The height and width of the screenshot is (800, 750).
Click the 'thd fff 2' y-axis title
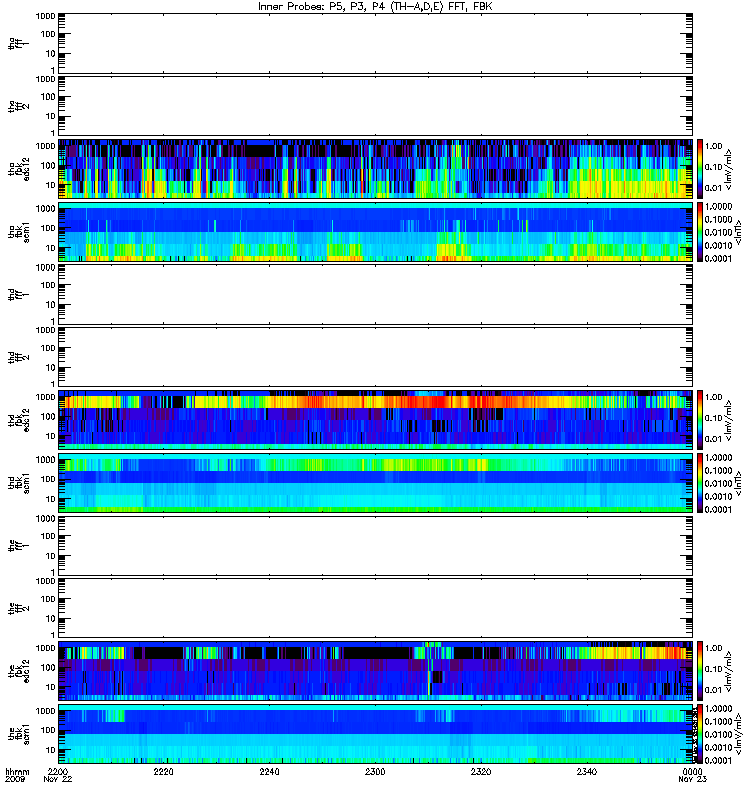(19, 357)
